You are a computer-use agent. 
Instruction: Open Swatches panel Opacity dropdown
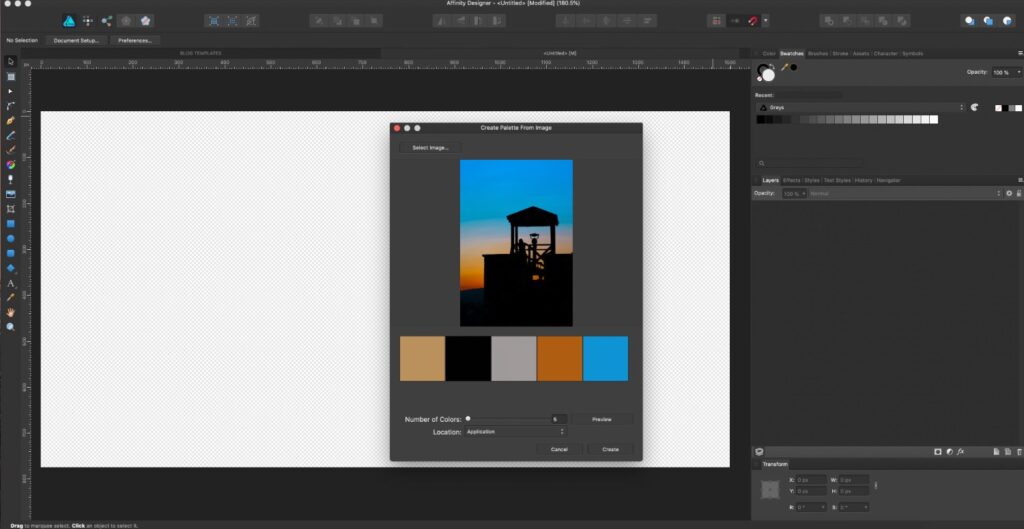pos(1019,72)
